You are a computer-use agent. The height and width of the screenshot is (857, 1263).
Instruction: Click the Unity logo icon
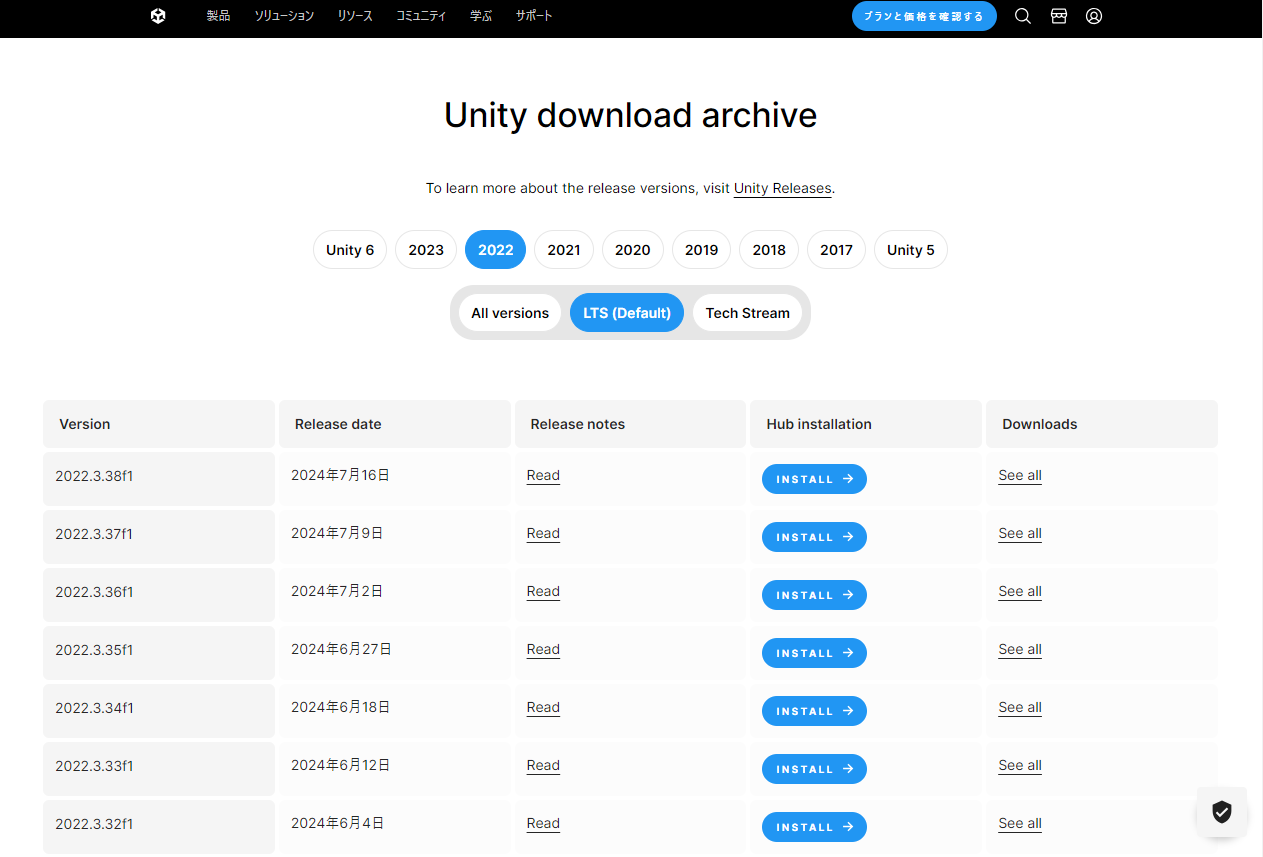(158, 16)
